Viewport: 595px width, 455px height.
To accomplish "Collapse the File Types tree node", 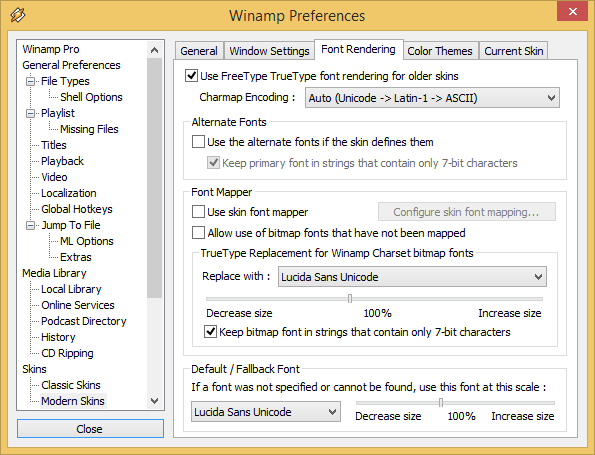I will (x=30, y=81).
